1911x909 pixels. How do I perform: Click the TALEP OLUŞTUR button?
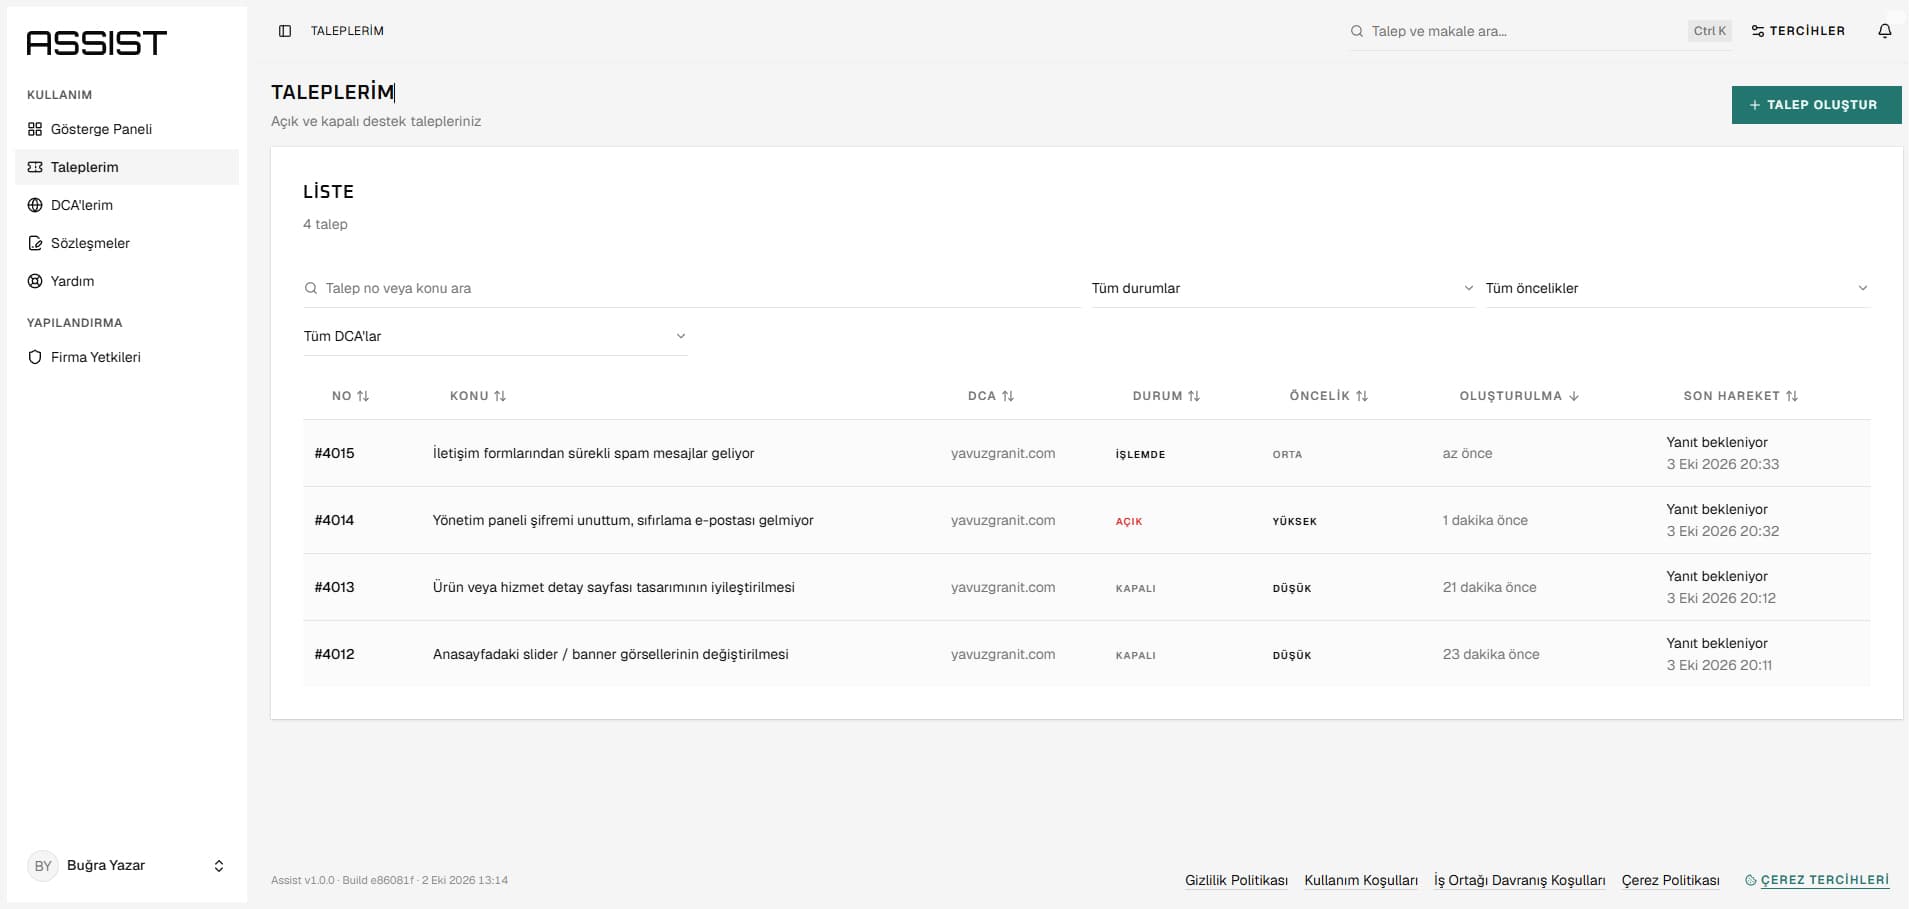(x=1816, y=105)
